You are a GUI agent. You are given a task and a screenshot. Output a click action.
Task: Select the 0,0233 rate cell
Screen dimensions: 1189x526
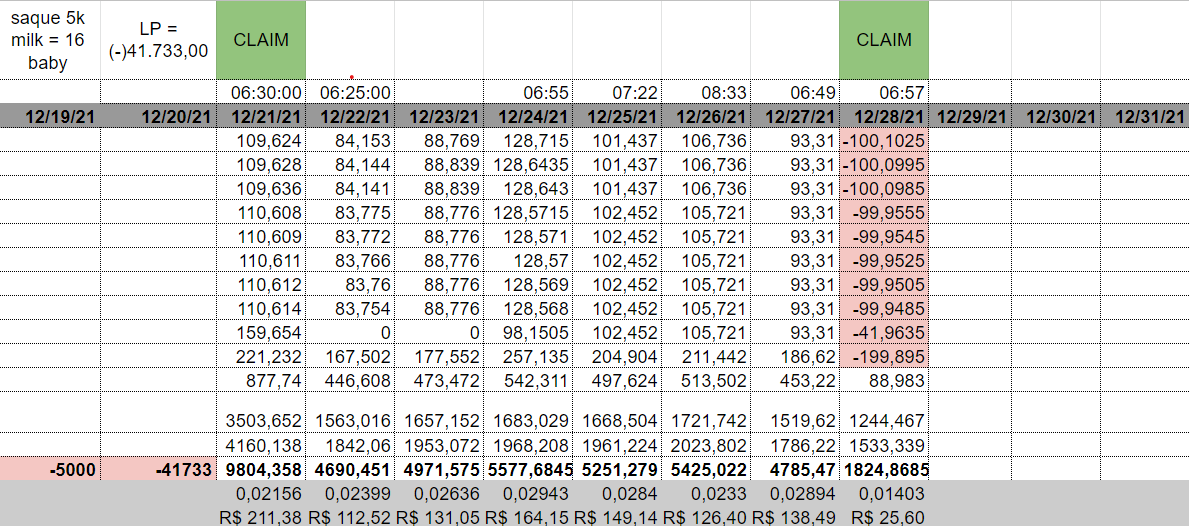click(x=706, y=494)
